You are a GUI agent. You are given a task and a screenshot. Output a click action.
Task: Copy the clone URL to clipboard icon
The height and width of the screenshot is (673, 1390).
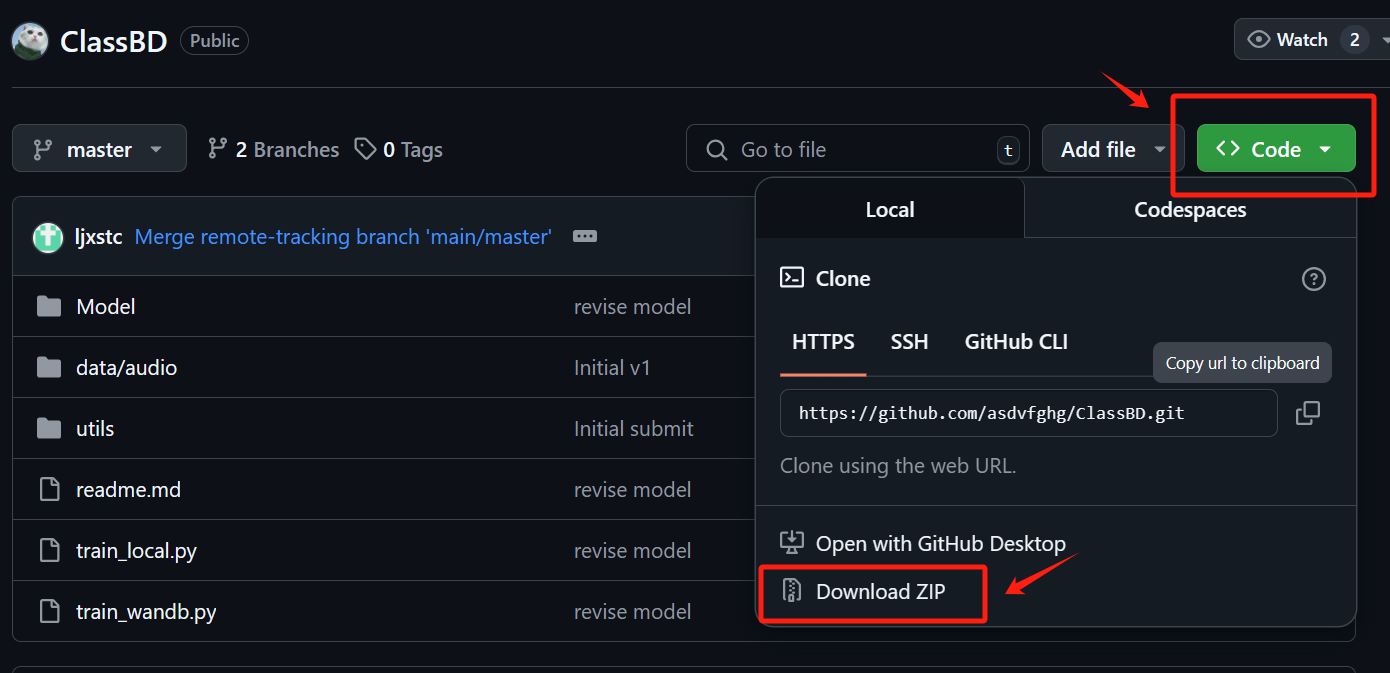pos(1308,413)
